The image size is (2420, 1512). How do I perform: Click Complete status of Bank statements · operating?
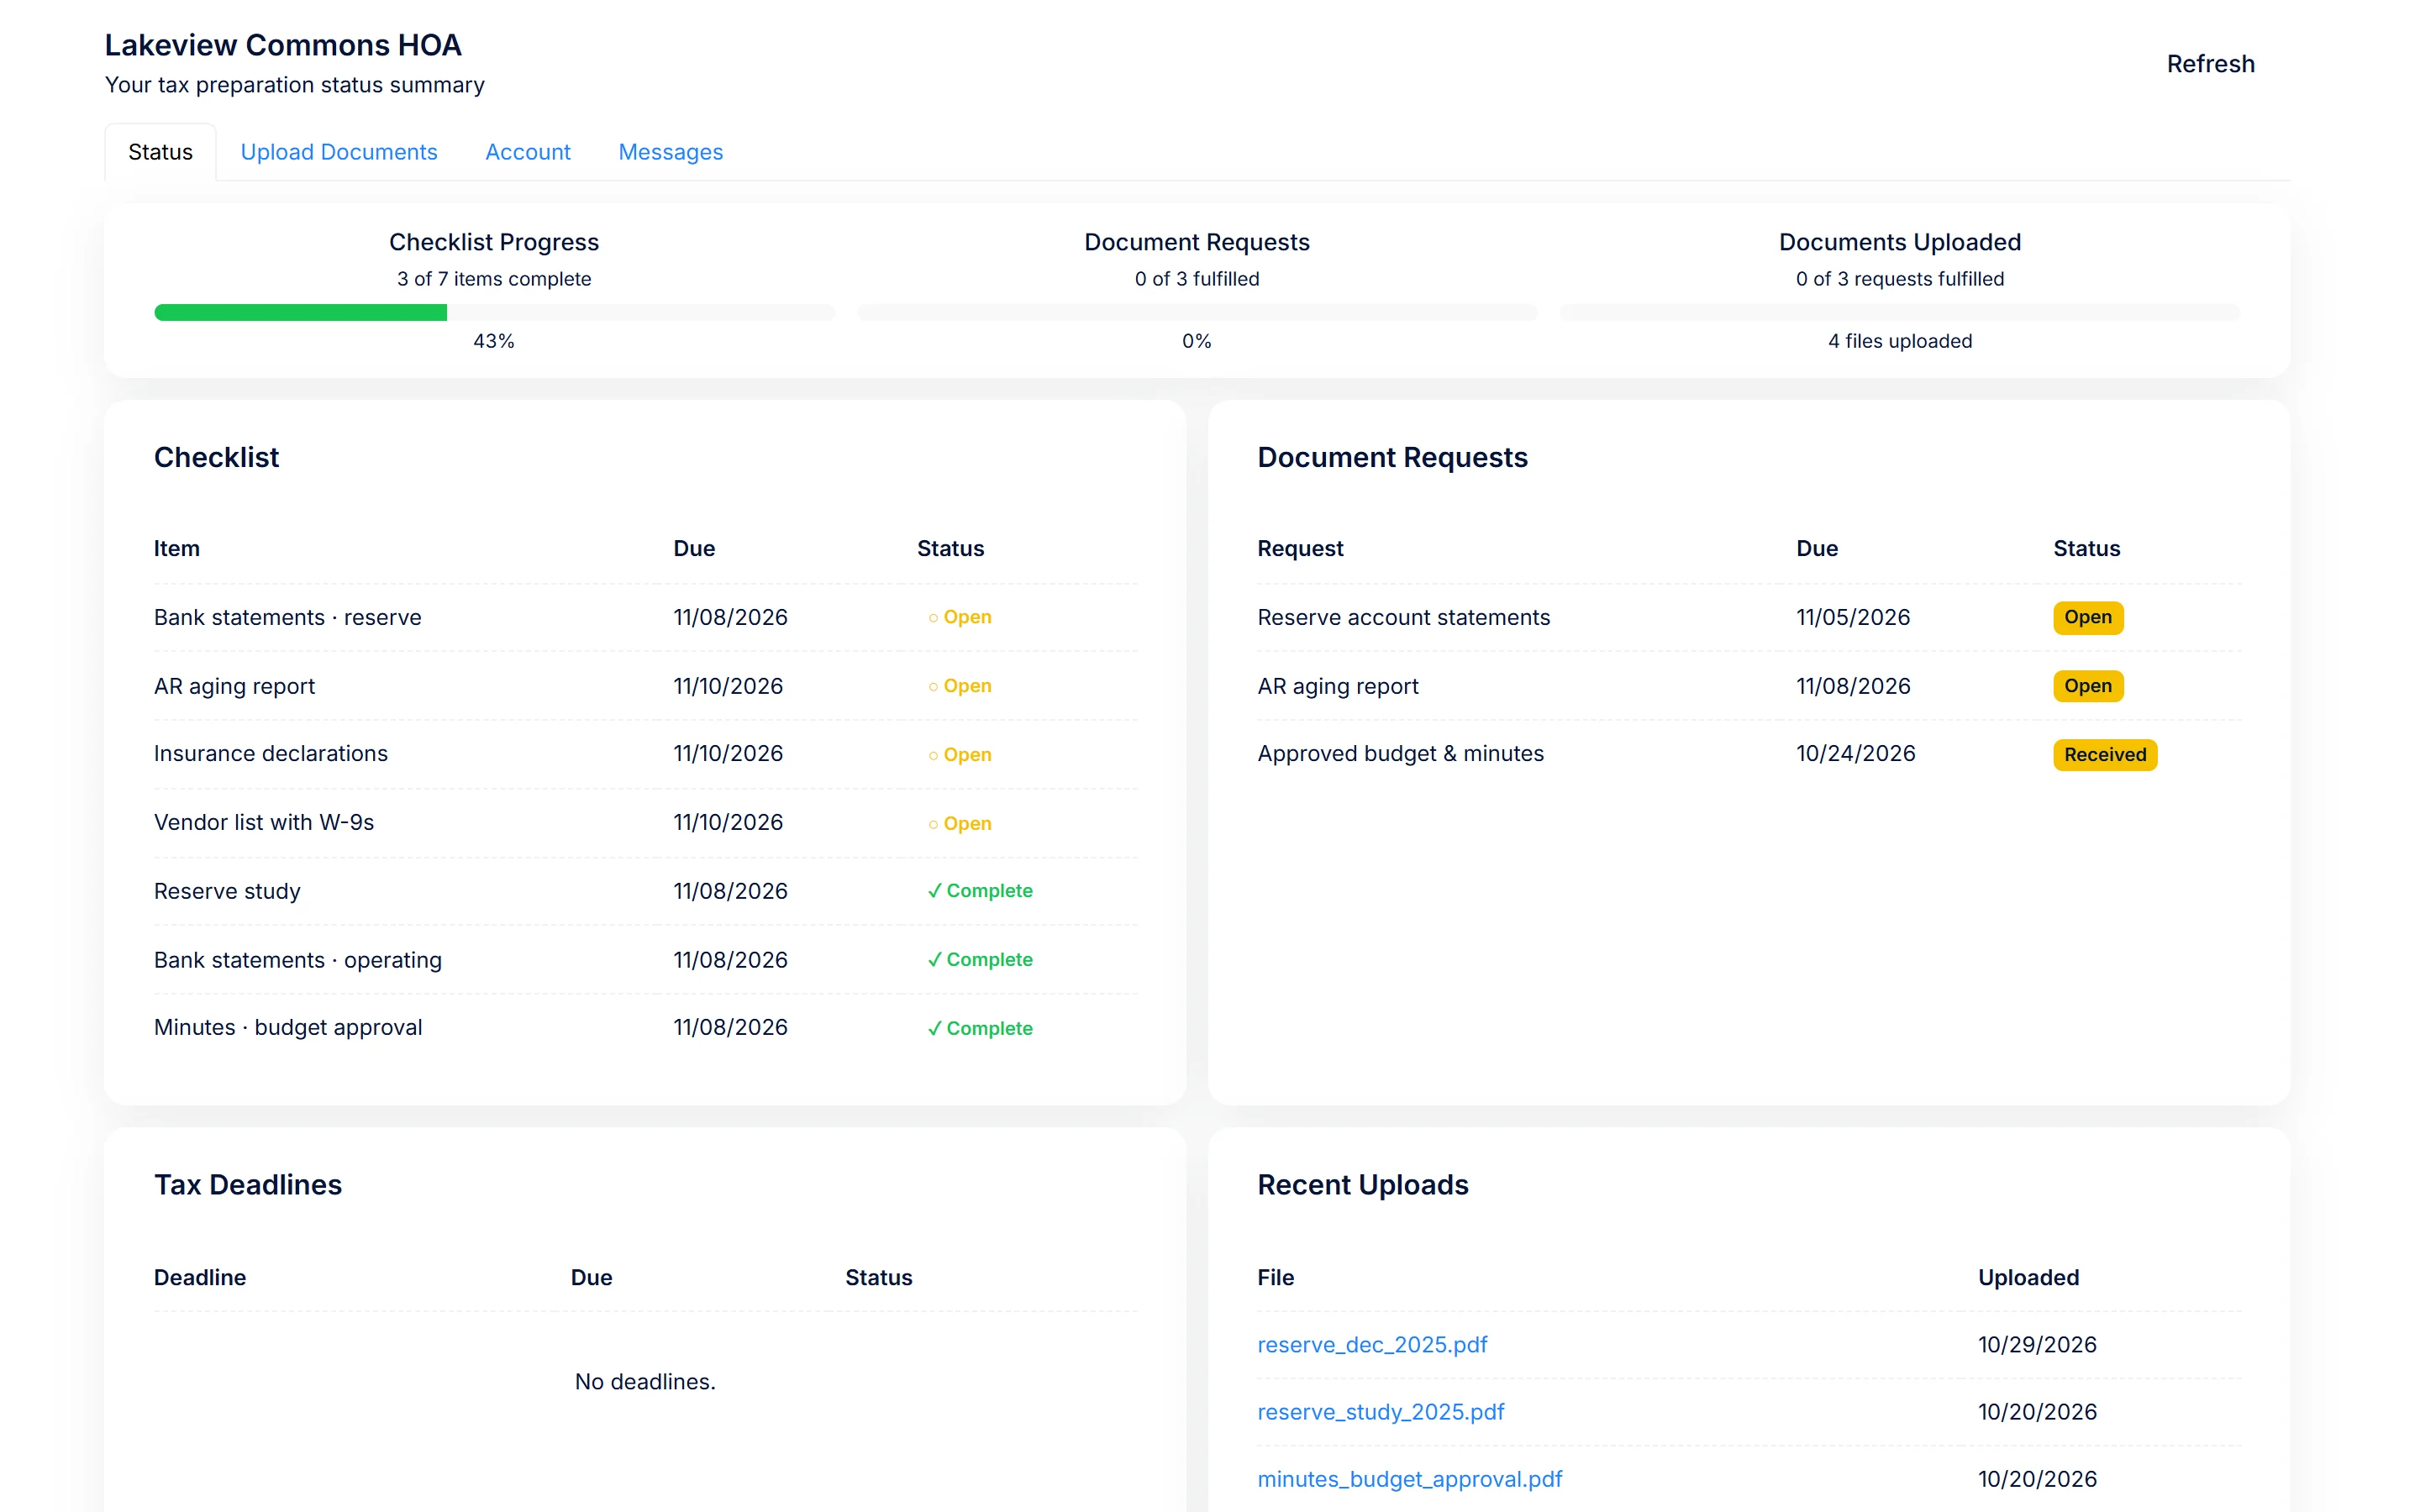(x=980, y=959)
